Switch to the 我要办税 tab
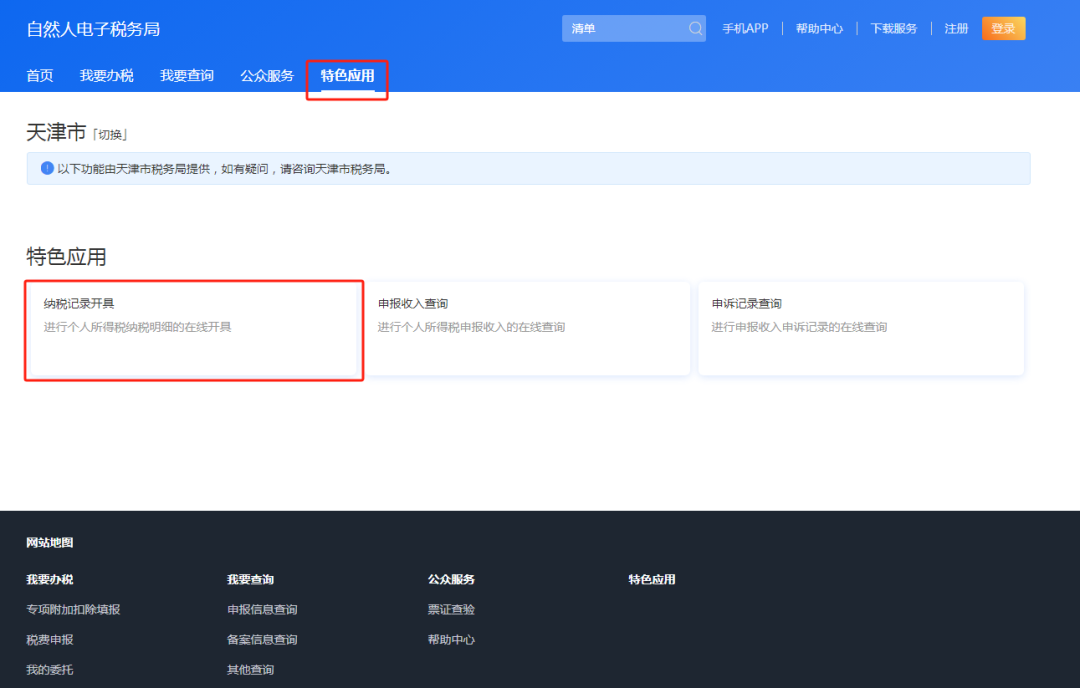 (x=107, y=76)
